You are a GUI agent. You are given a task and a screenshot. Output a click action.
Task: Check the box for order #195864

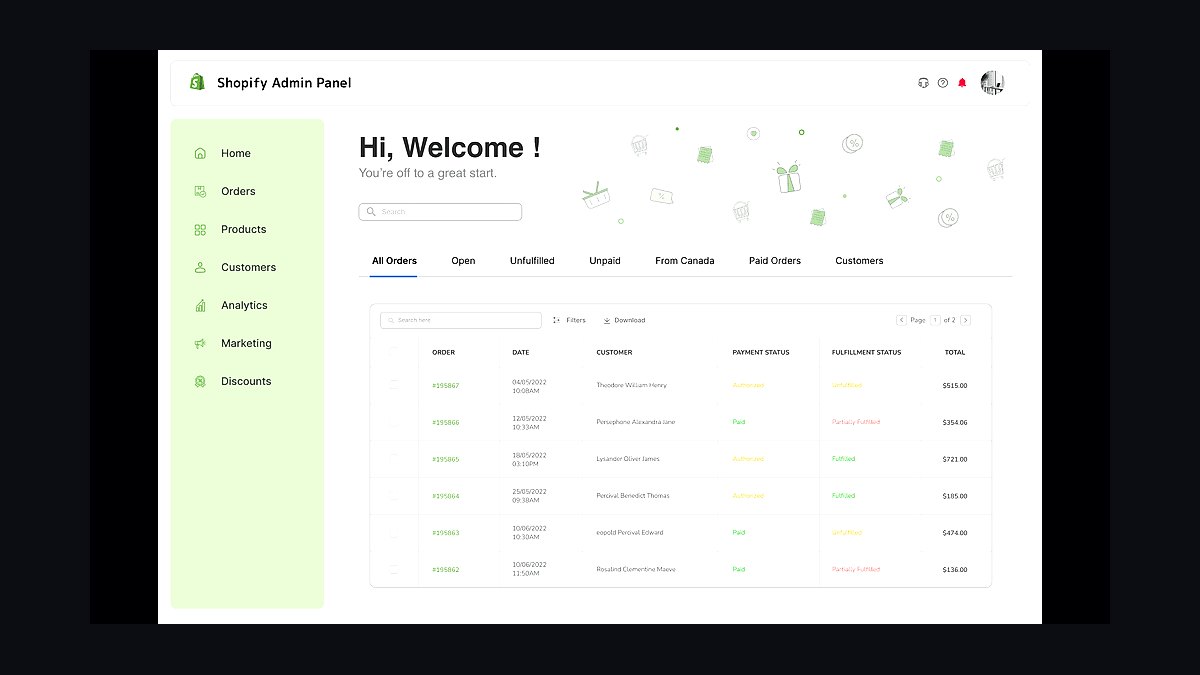point(394,496)
